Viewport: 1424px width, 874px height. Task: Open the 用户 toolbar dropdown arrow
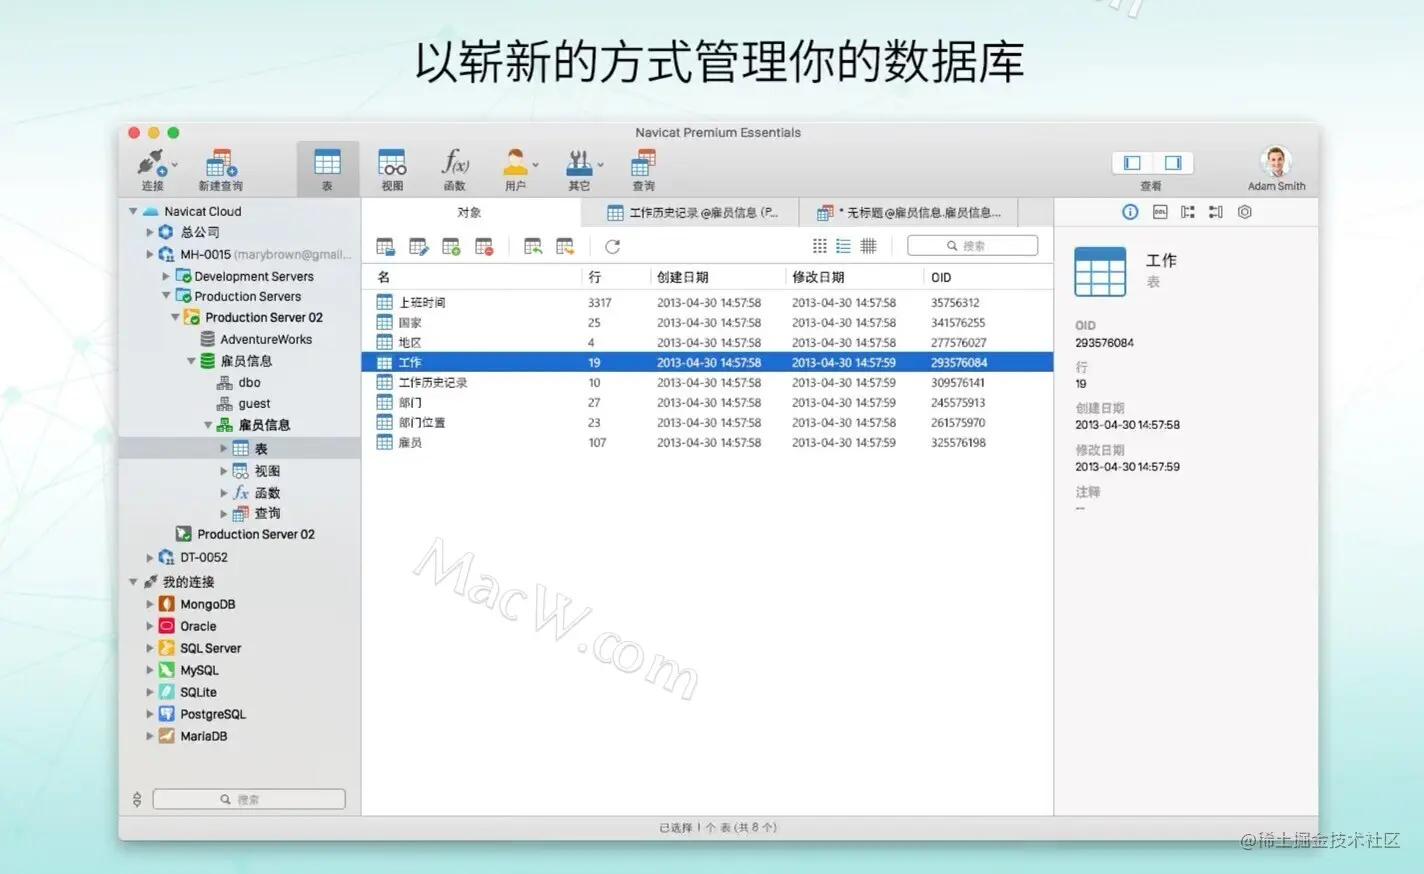[x=536, y=165]
